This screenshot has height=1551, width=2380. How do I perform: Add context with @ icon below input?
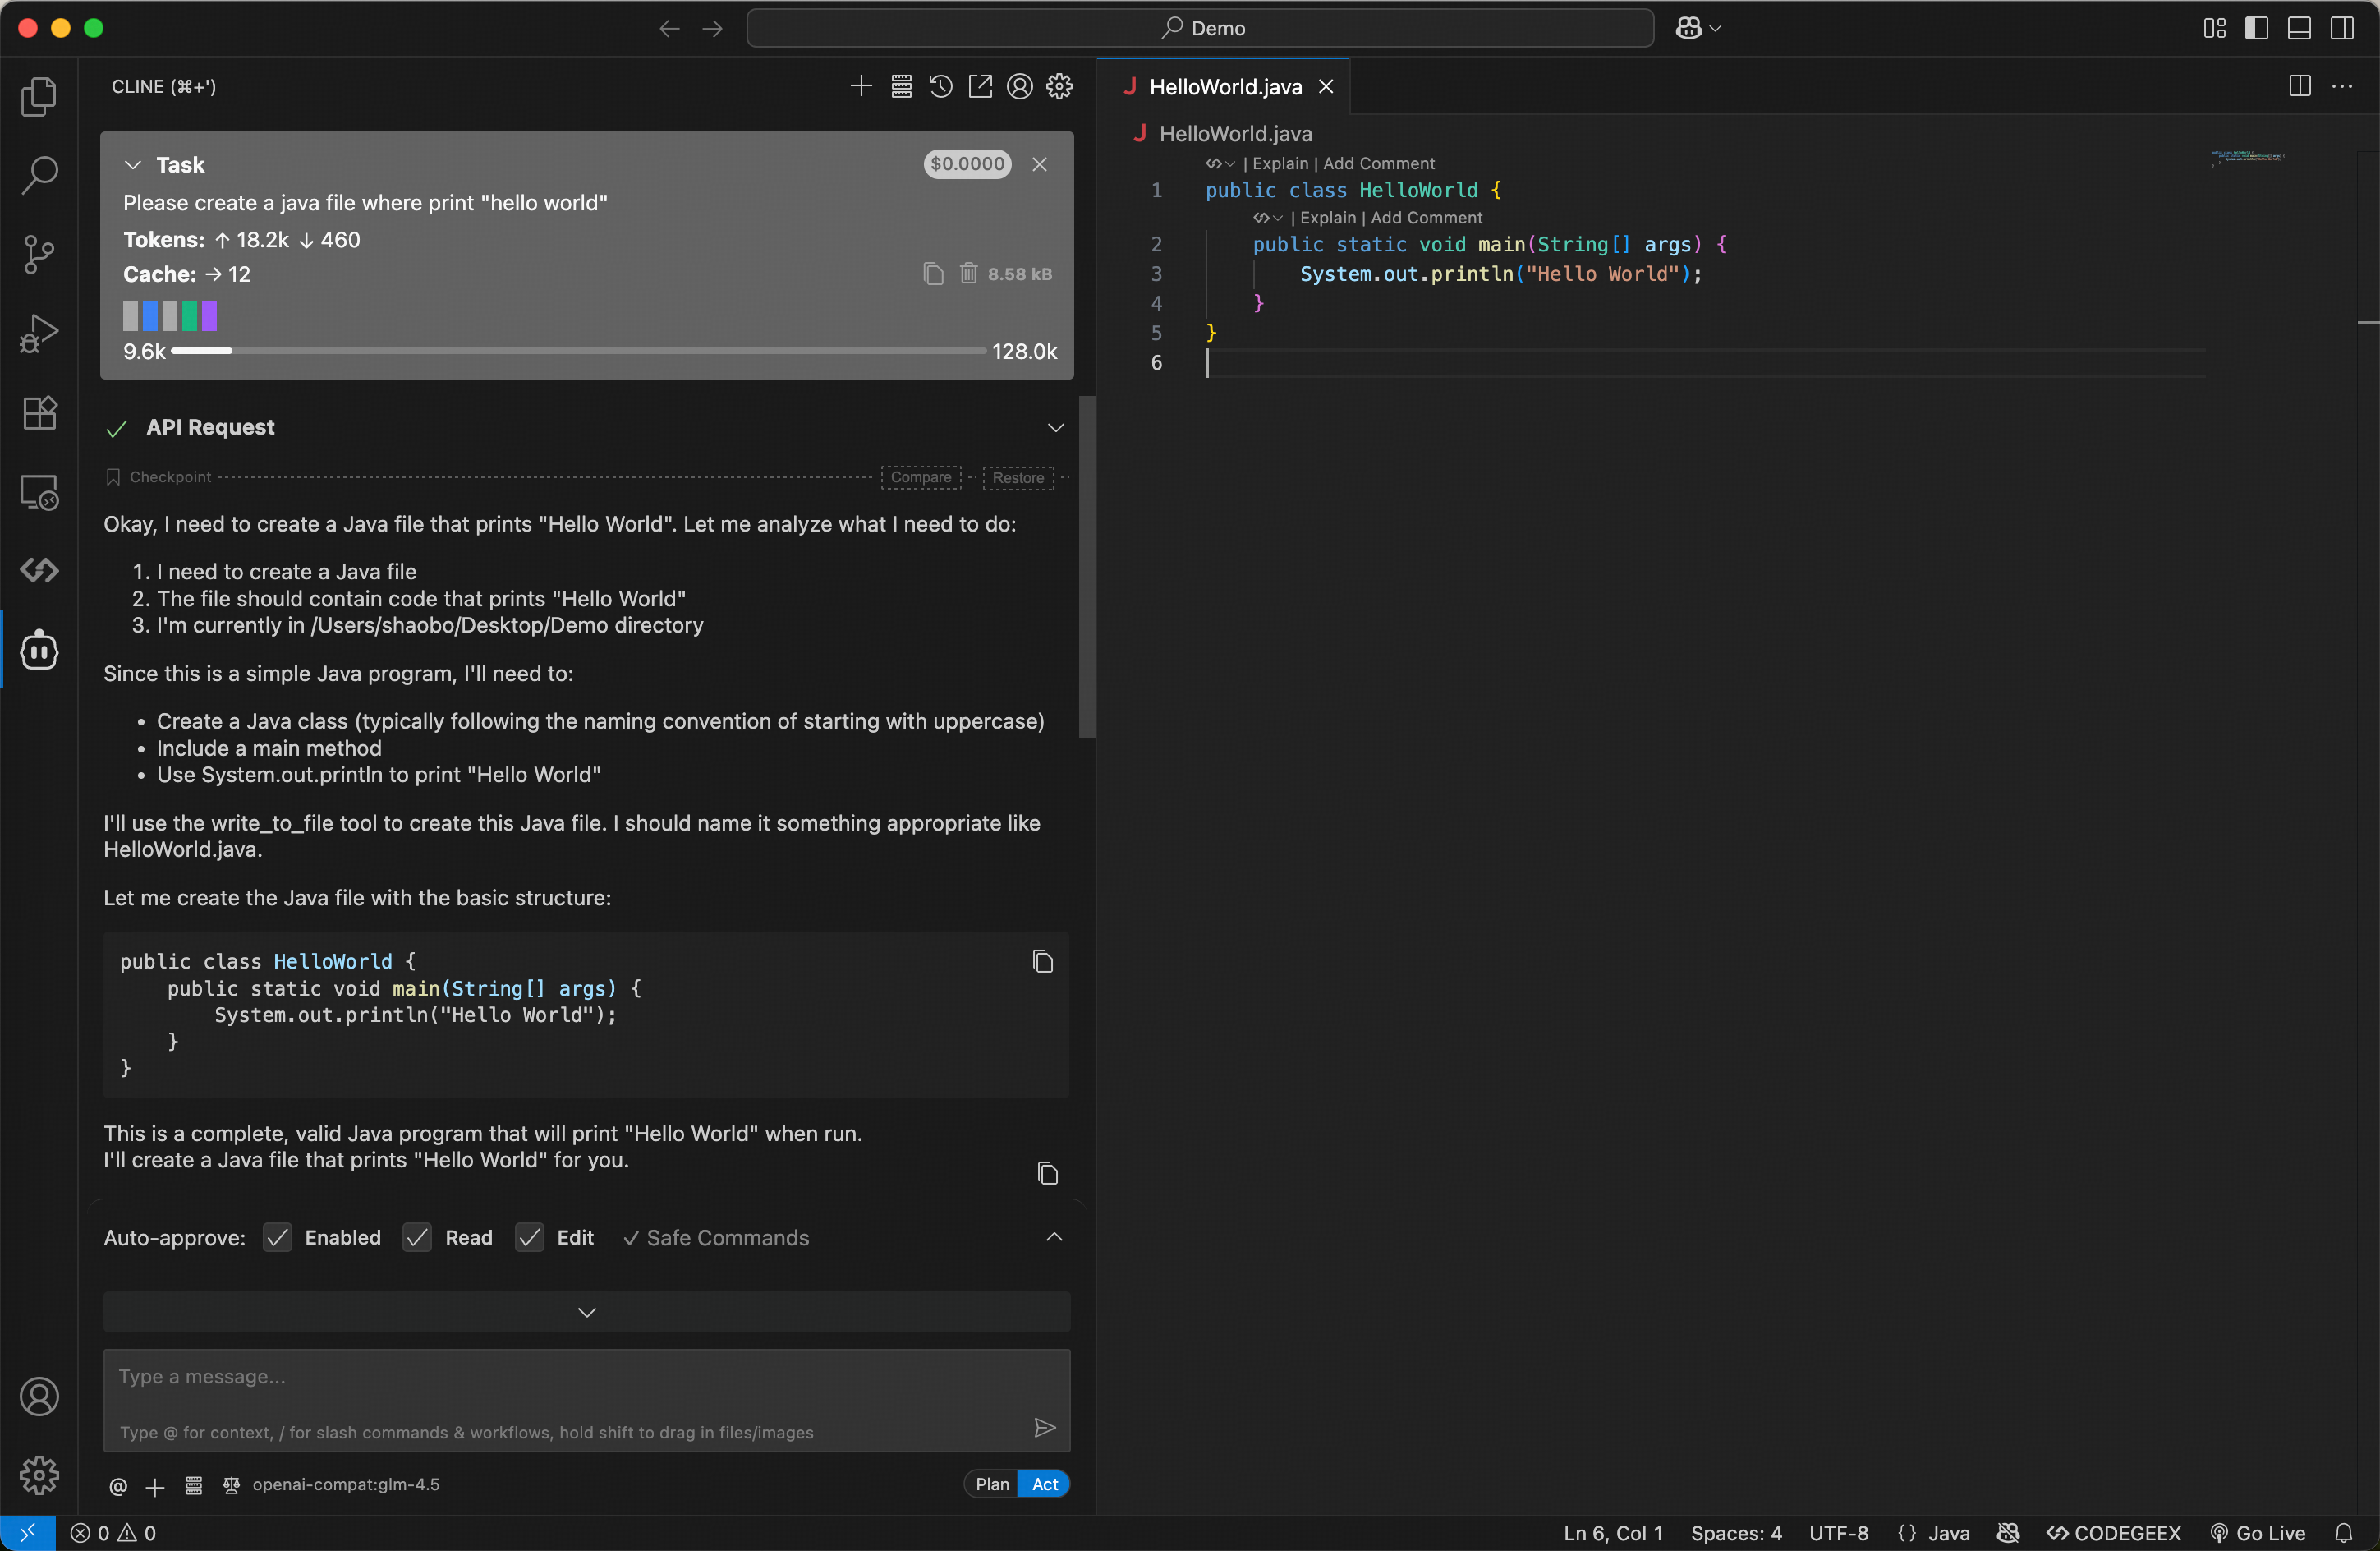pos(118,1485)
